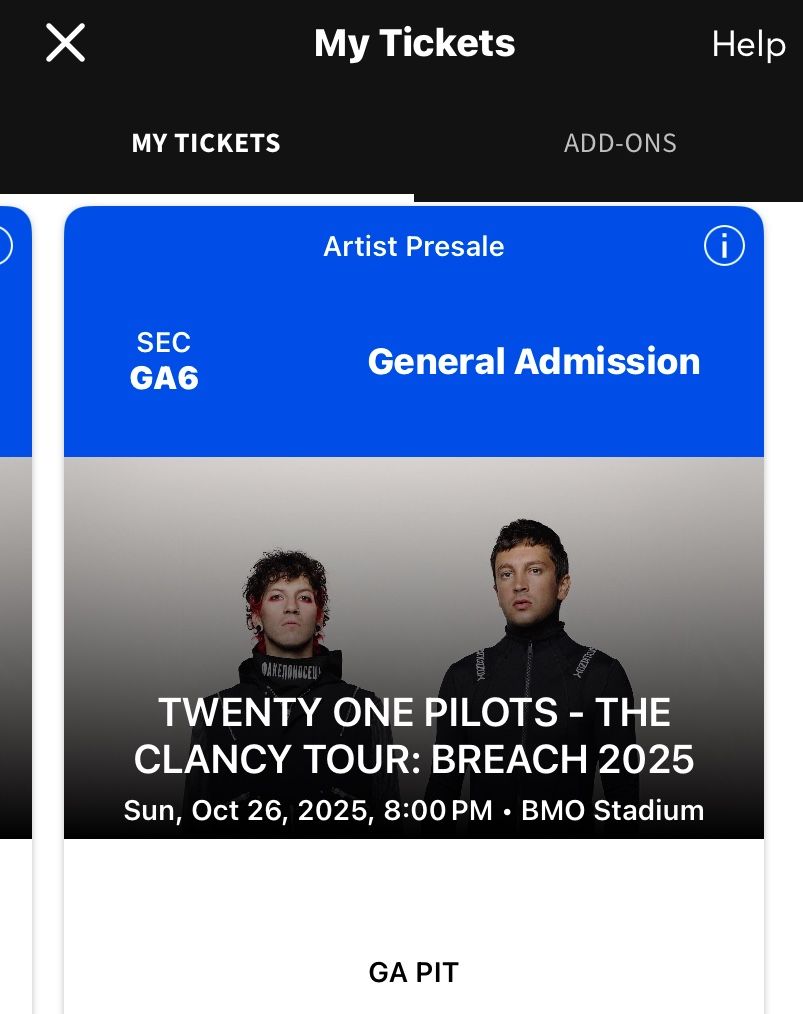Image resolution: width=803 pixels, height=1014 pixels.
Task: Tap the General Admission heading
Action: click(533, 361)
